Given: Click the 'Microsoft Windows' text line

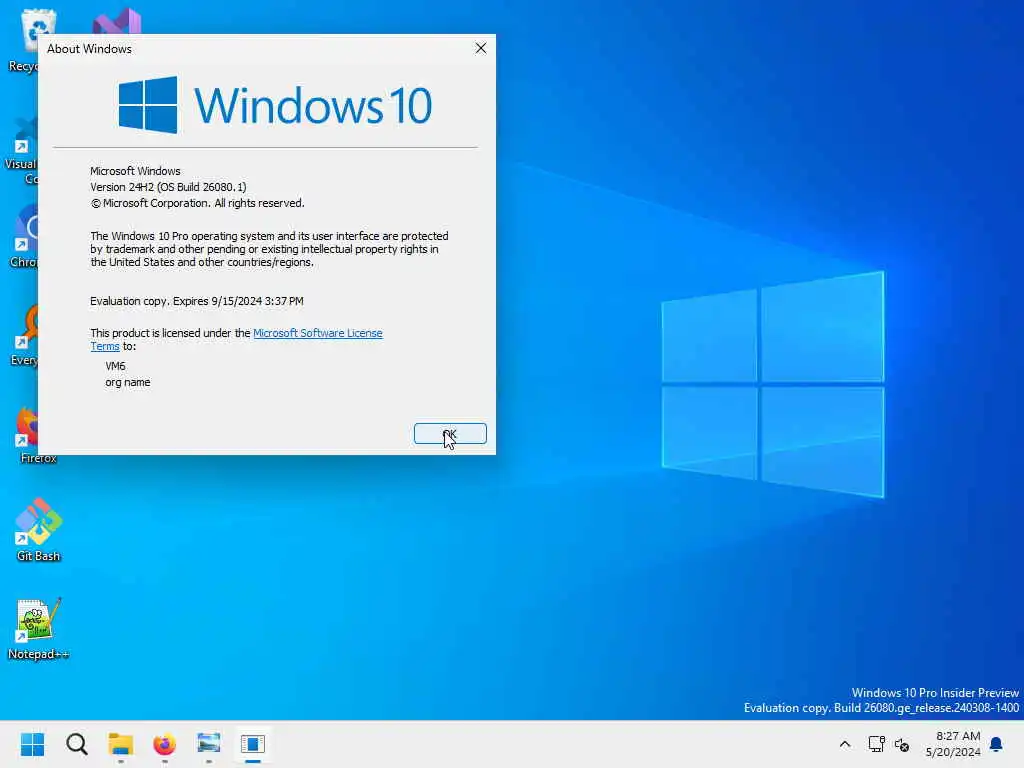Looking at the screenshot, I should (x=135, y=170).
